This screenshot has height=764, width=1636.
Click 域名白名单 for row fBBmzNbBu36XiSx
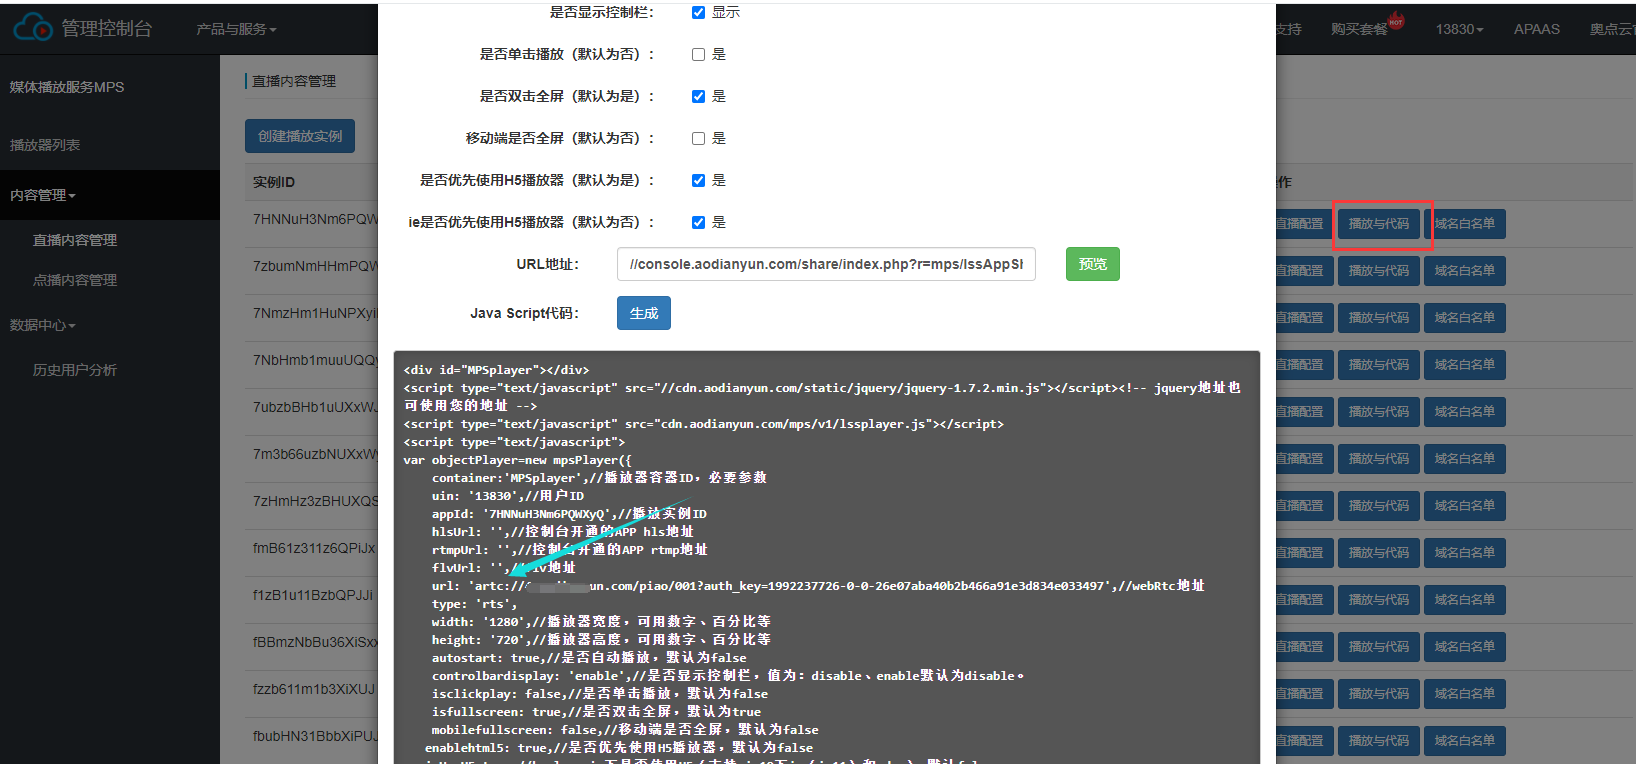[1465, 647]
